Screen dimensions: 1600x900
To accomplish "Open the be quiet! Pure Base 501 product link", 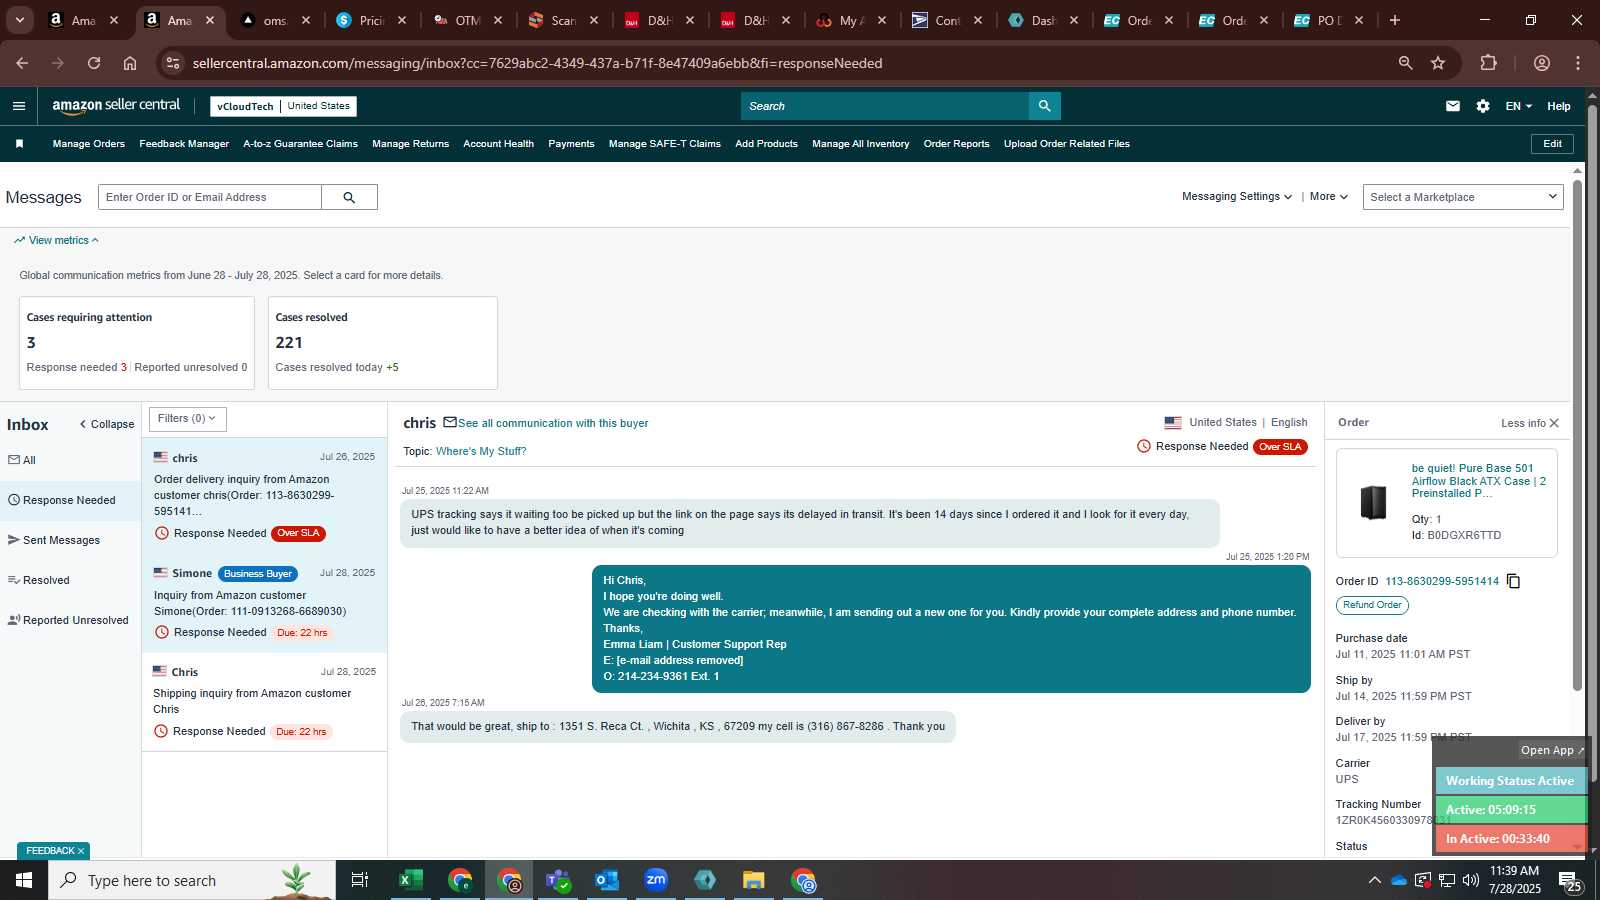I will pyautogui.click(x=1478, y=481).
